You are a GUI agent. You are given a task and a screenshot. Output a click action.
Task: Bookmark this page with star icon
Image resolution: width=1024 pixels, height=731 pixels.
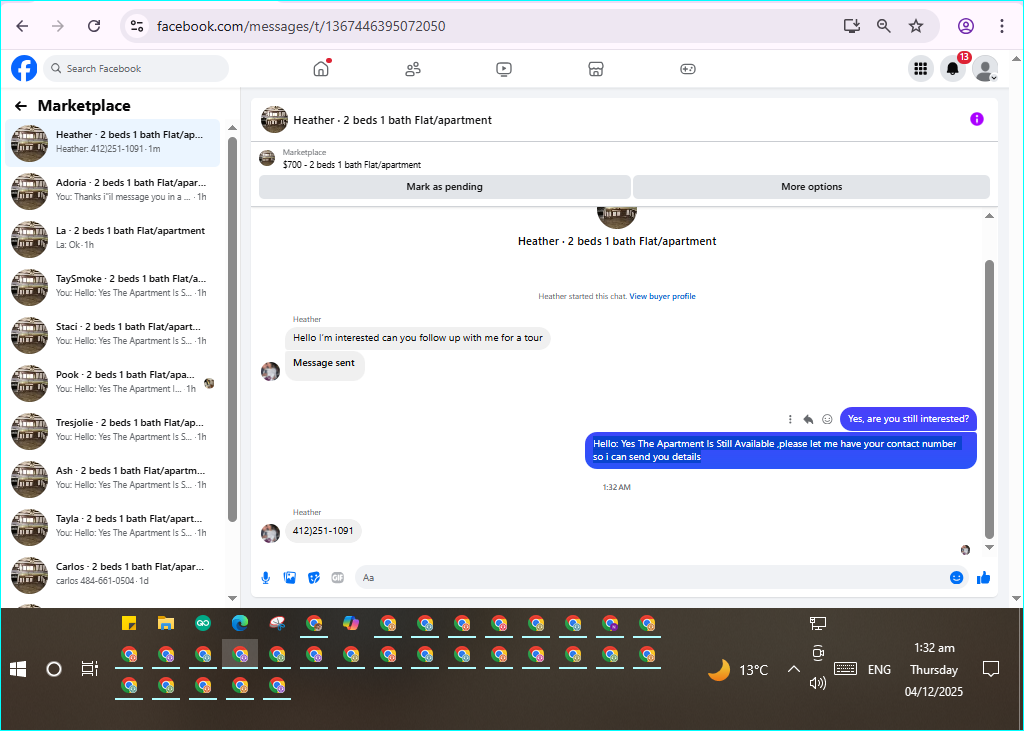[x=916, y=26]
